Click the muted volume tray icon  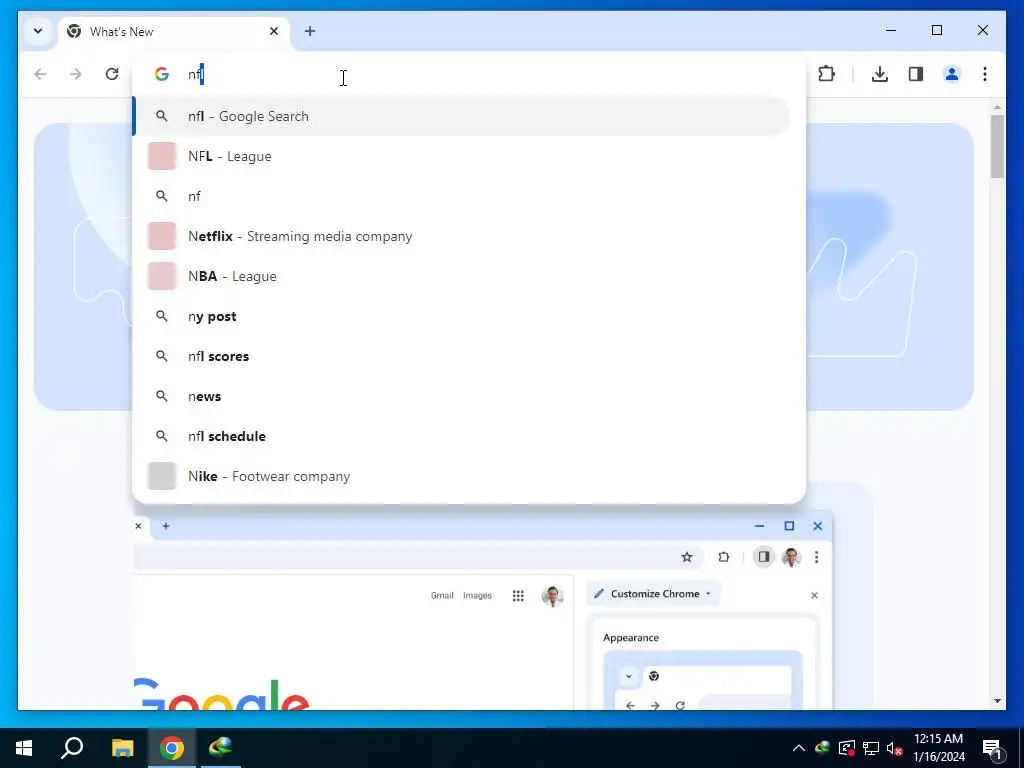click(895, 748)
